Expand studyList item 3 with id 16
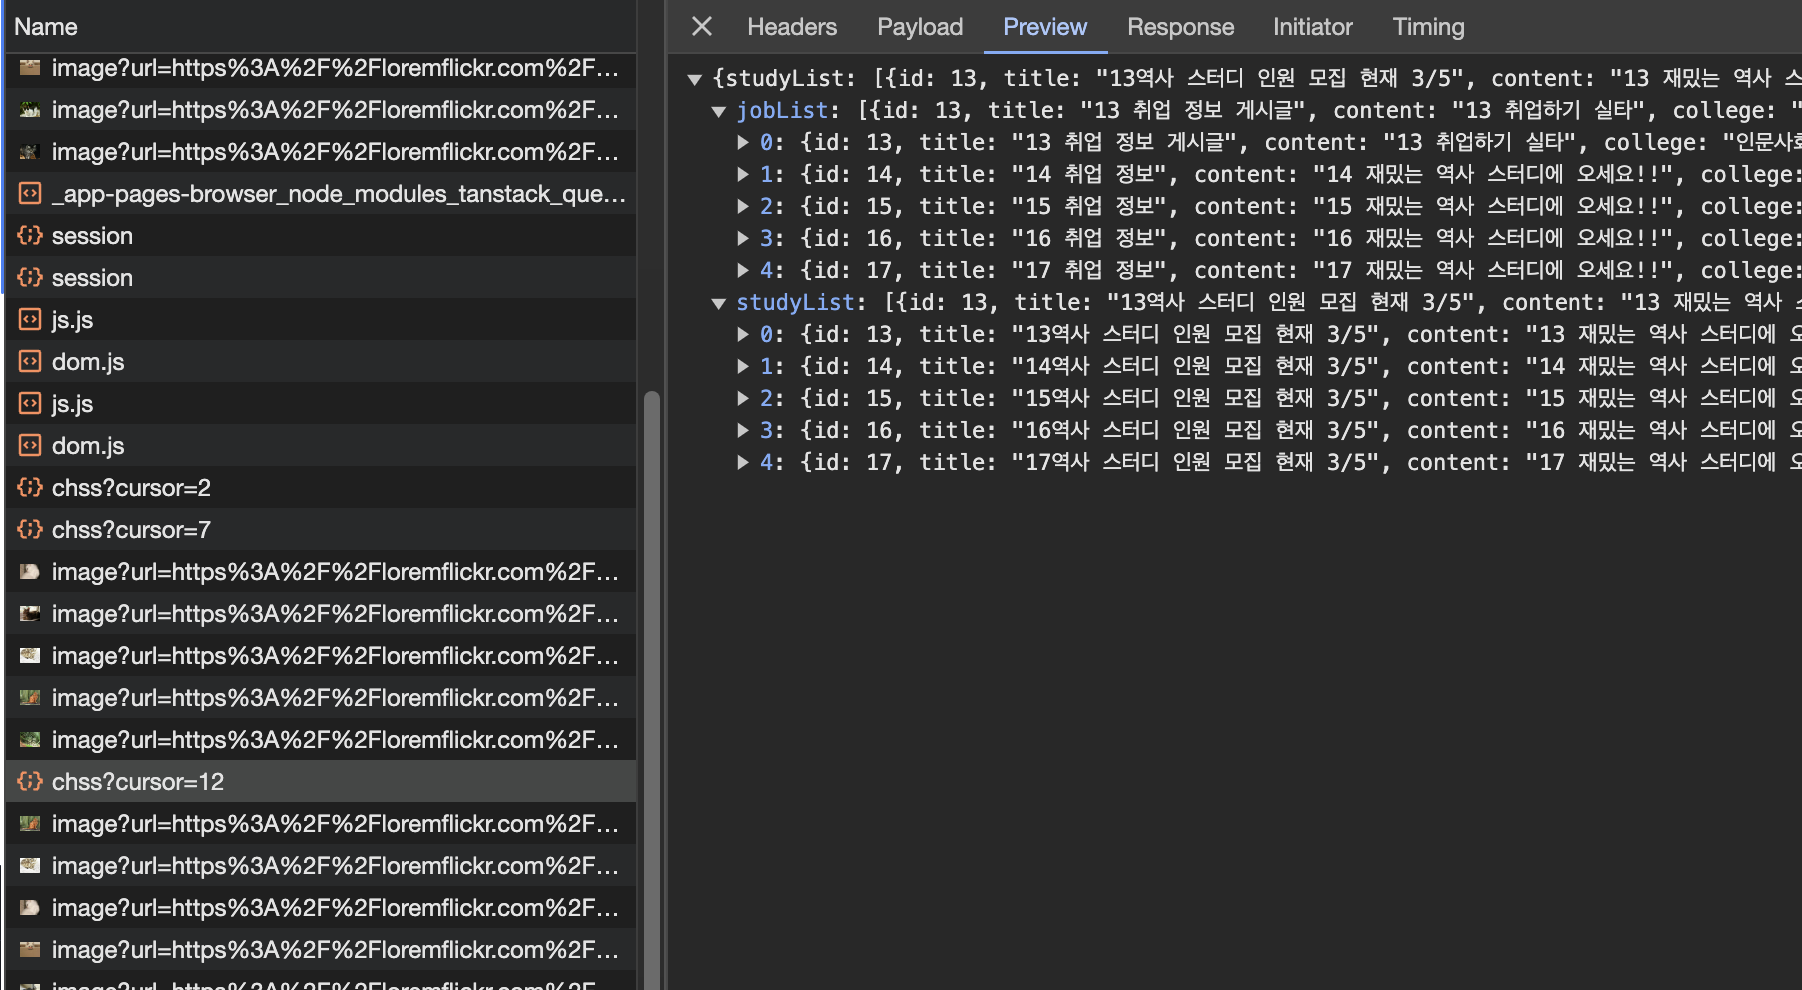 point(743,431)
